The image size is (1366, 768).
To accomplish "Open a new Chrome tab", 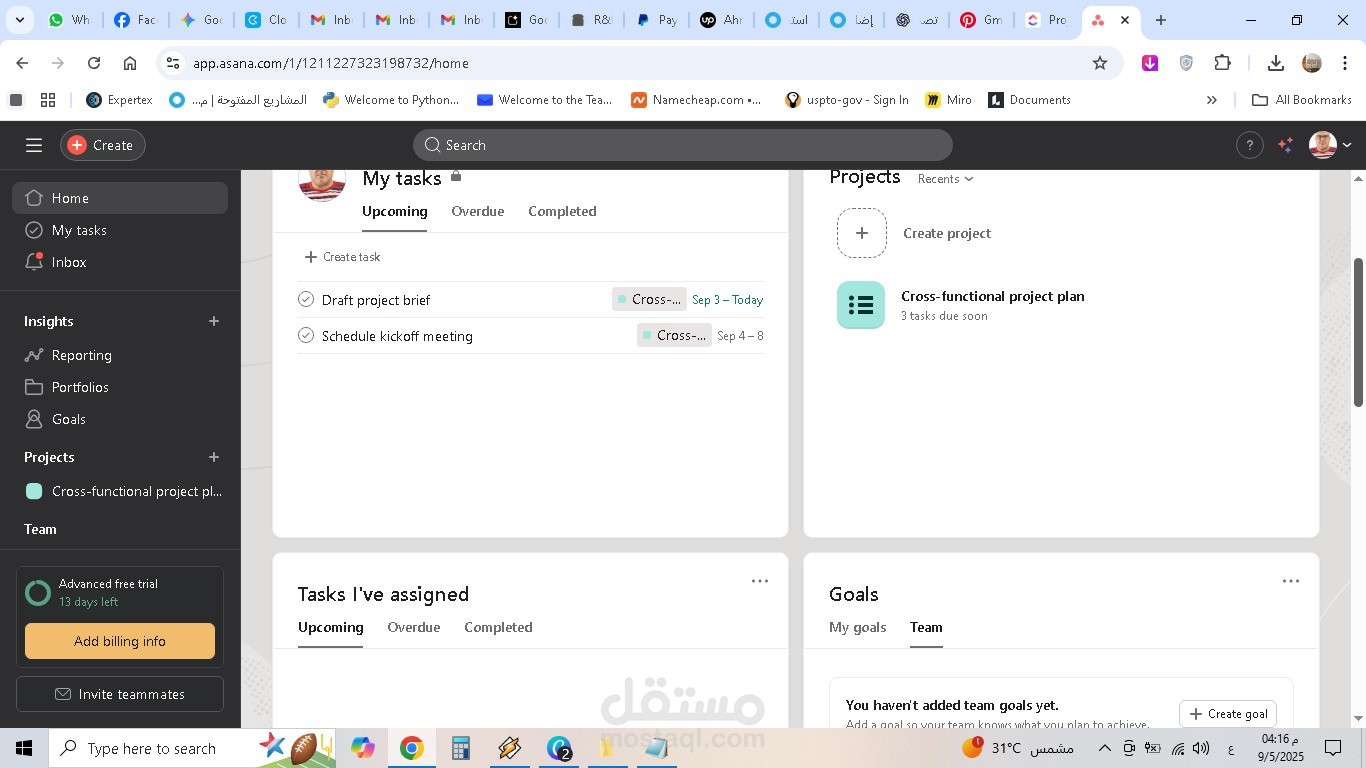I will [x=1160, y=20].
